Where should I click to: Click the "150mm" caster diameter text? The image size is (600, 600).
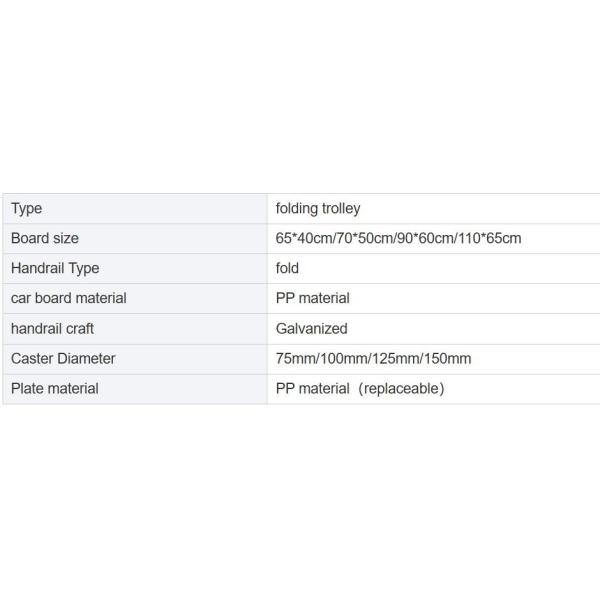[x=449, y=359]
